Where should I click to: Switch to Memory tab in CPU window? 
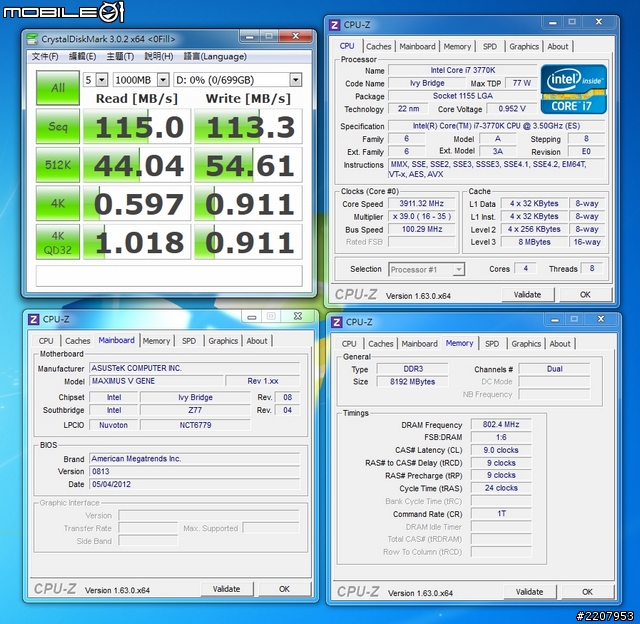(x=457, y=47)
